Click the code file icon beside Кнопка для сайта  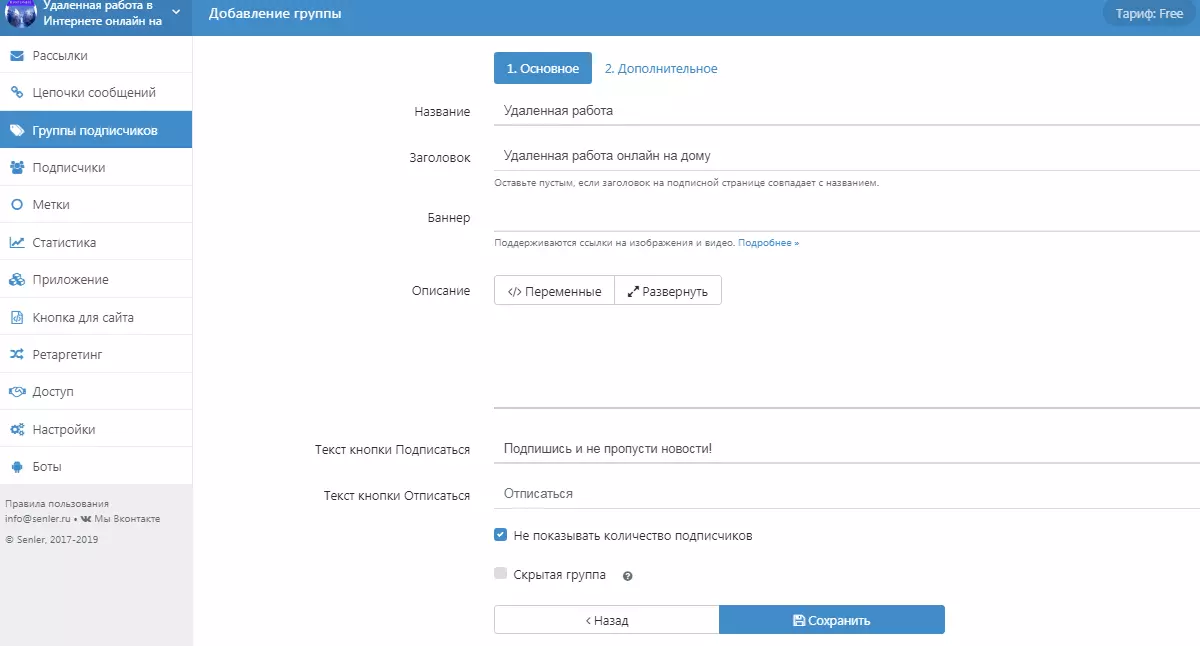[x=16, y=317]
